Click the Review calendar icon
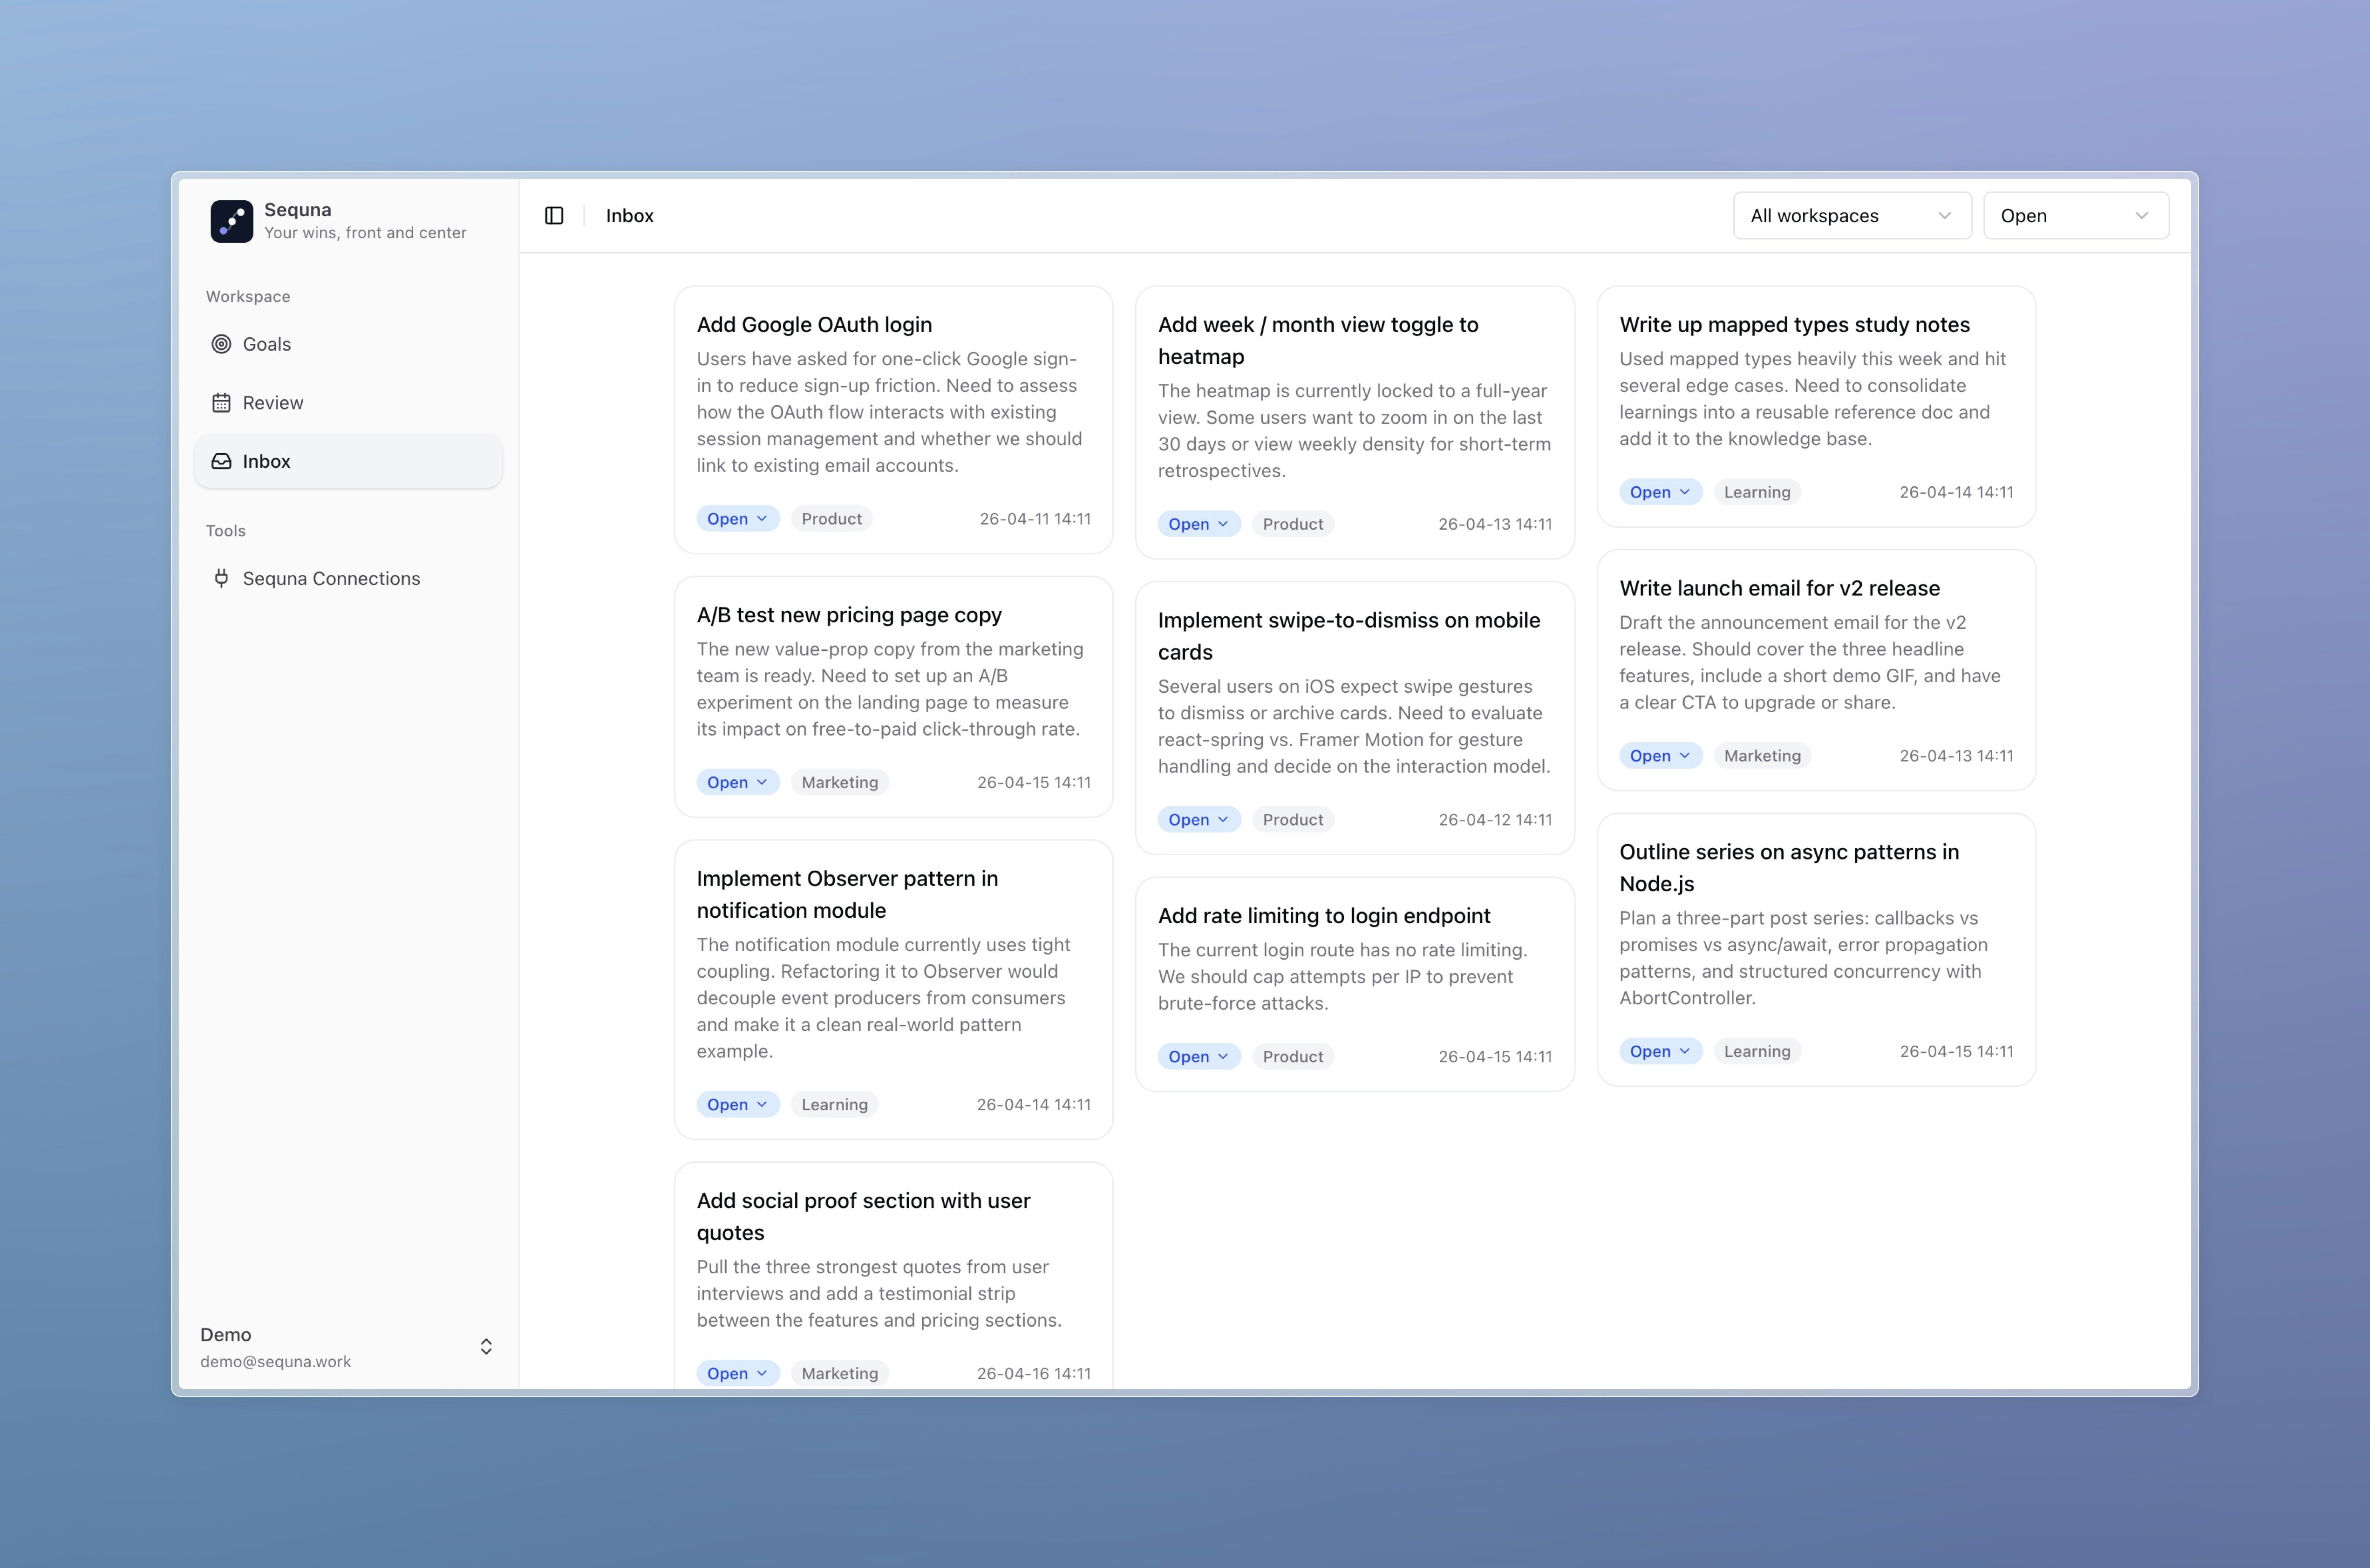2370x1568 pixels. pyautogui.click(x=221, y=403)
